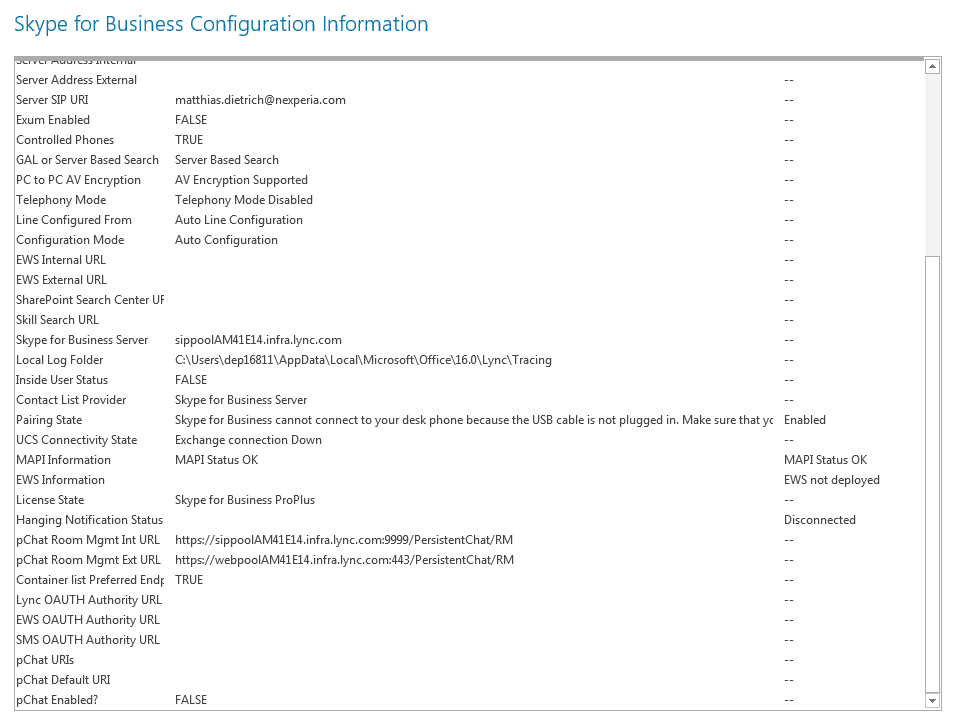Screen dimensions: 955x725
Task: Click the 'Controlled Phones' label
Action: pos(65,140)
